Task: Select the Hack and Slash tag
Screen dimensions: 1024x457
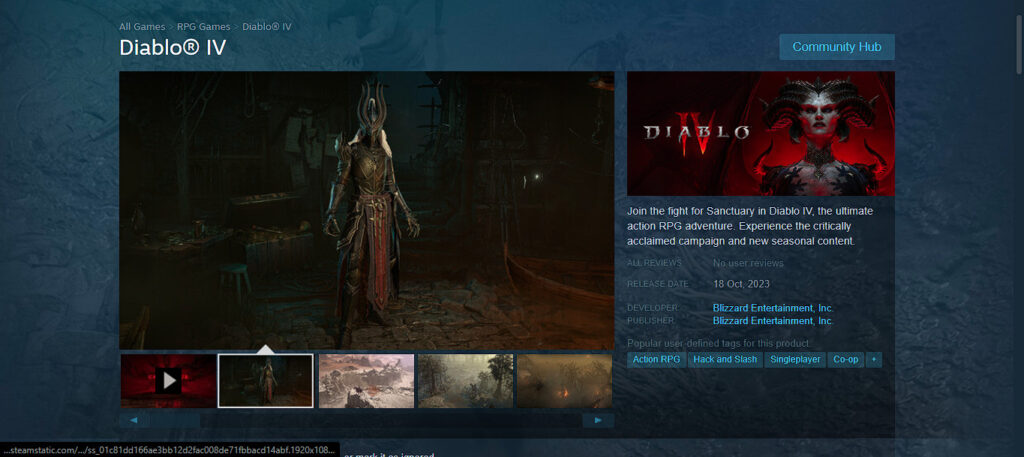Action: point(725,360)
